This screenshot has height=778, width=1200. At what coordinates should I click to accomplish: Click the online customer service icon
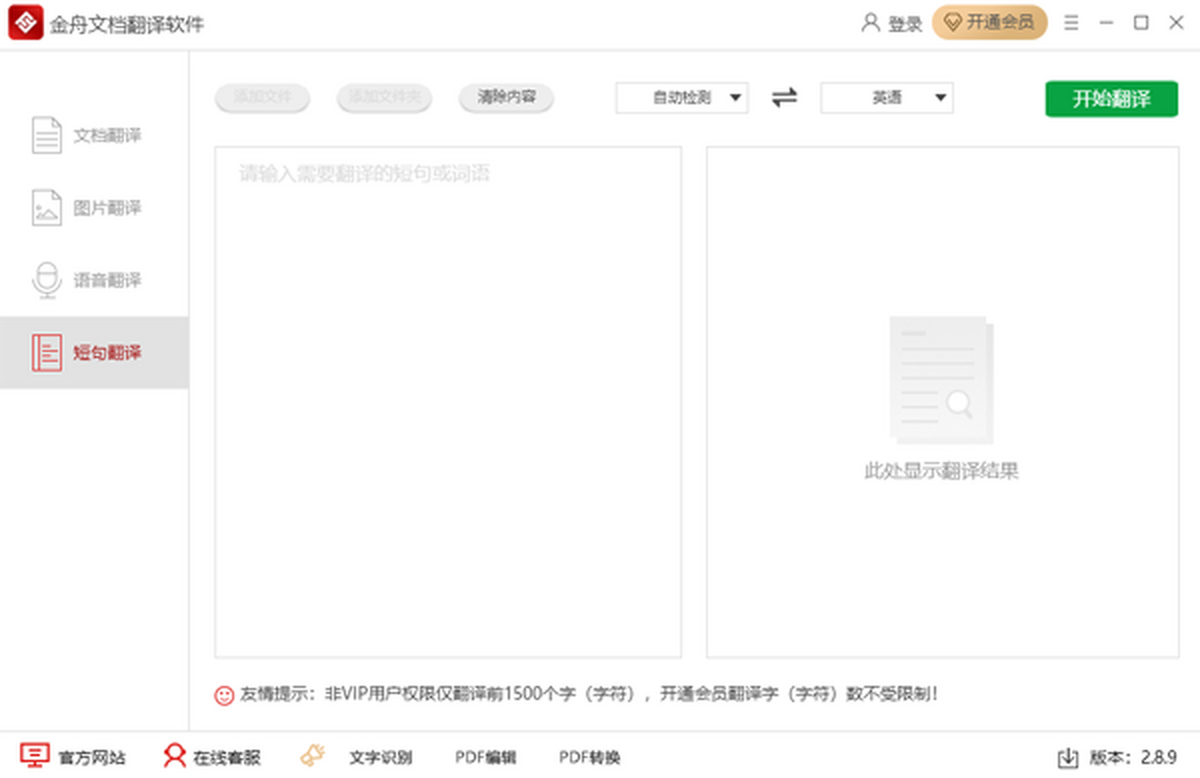coord(175,756)
